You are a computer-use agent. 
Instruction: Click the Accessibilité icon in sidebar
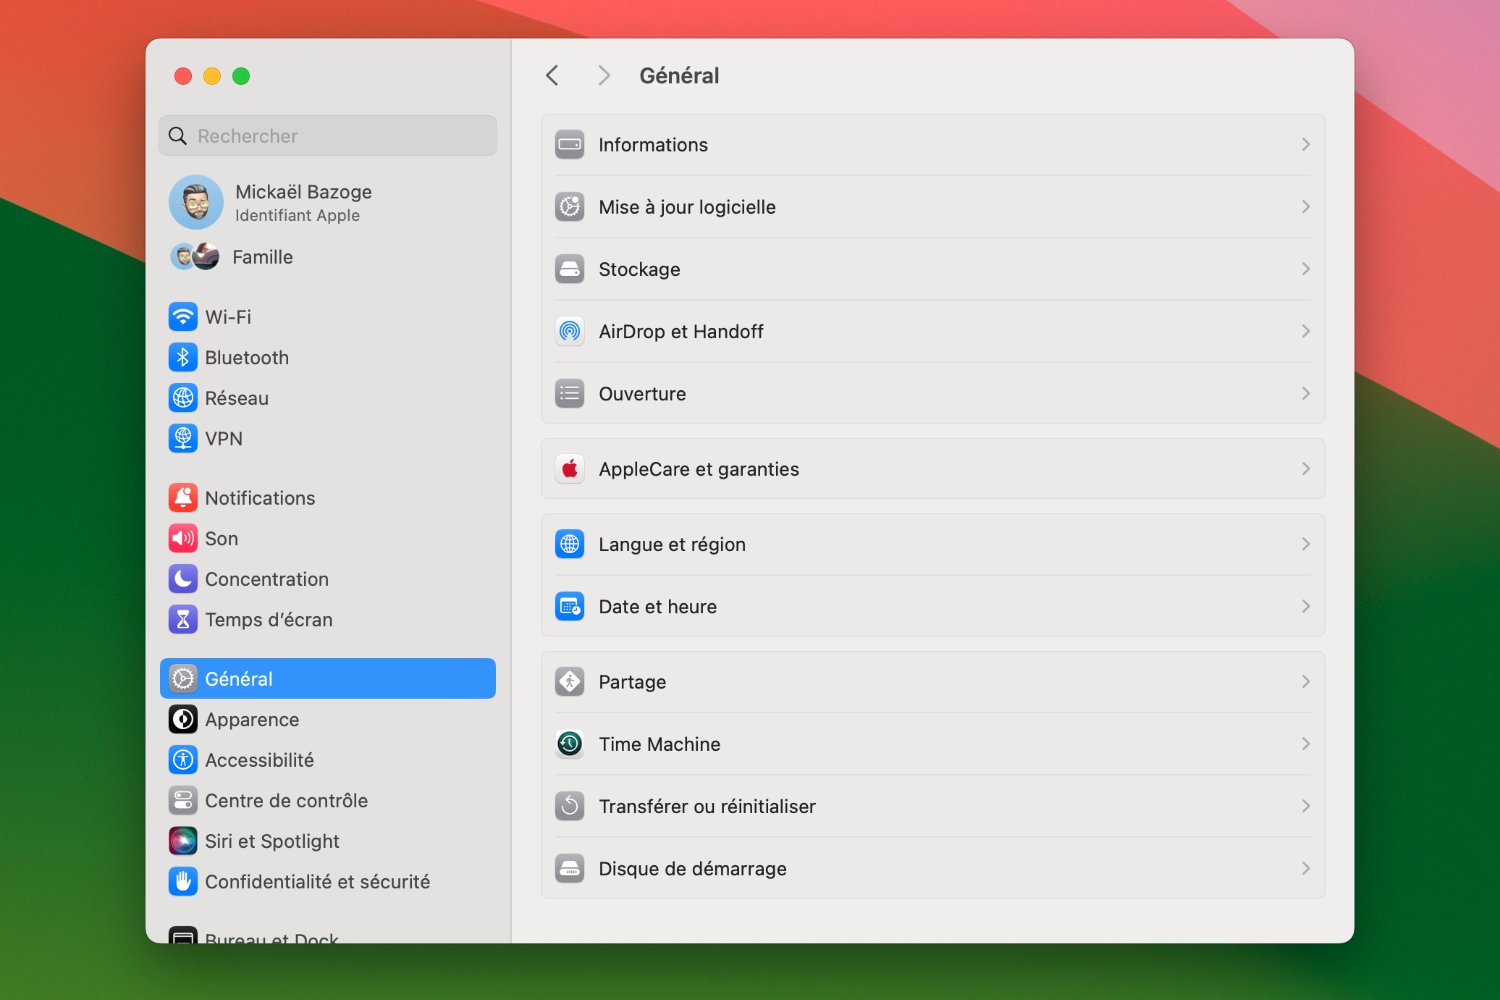click(183, 760)
